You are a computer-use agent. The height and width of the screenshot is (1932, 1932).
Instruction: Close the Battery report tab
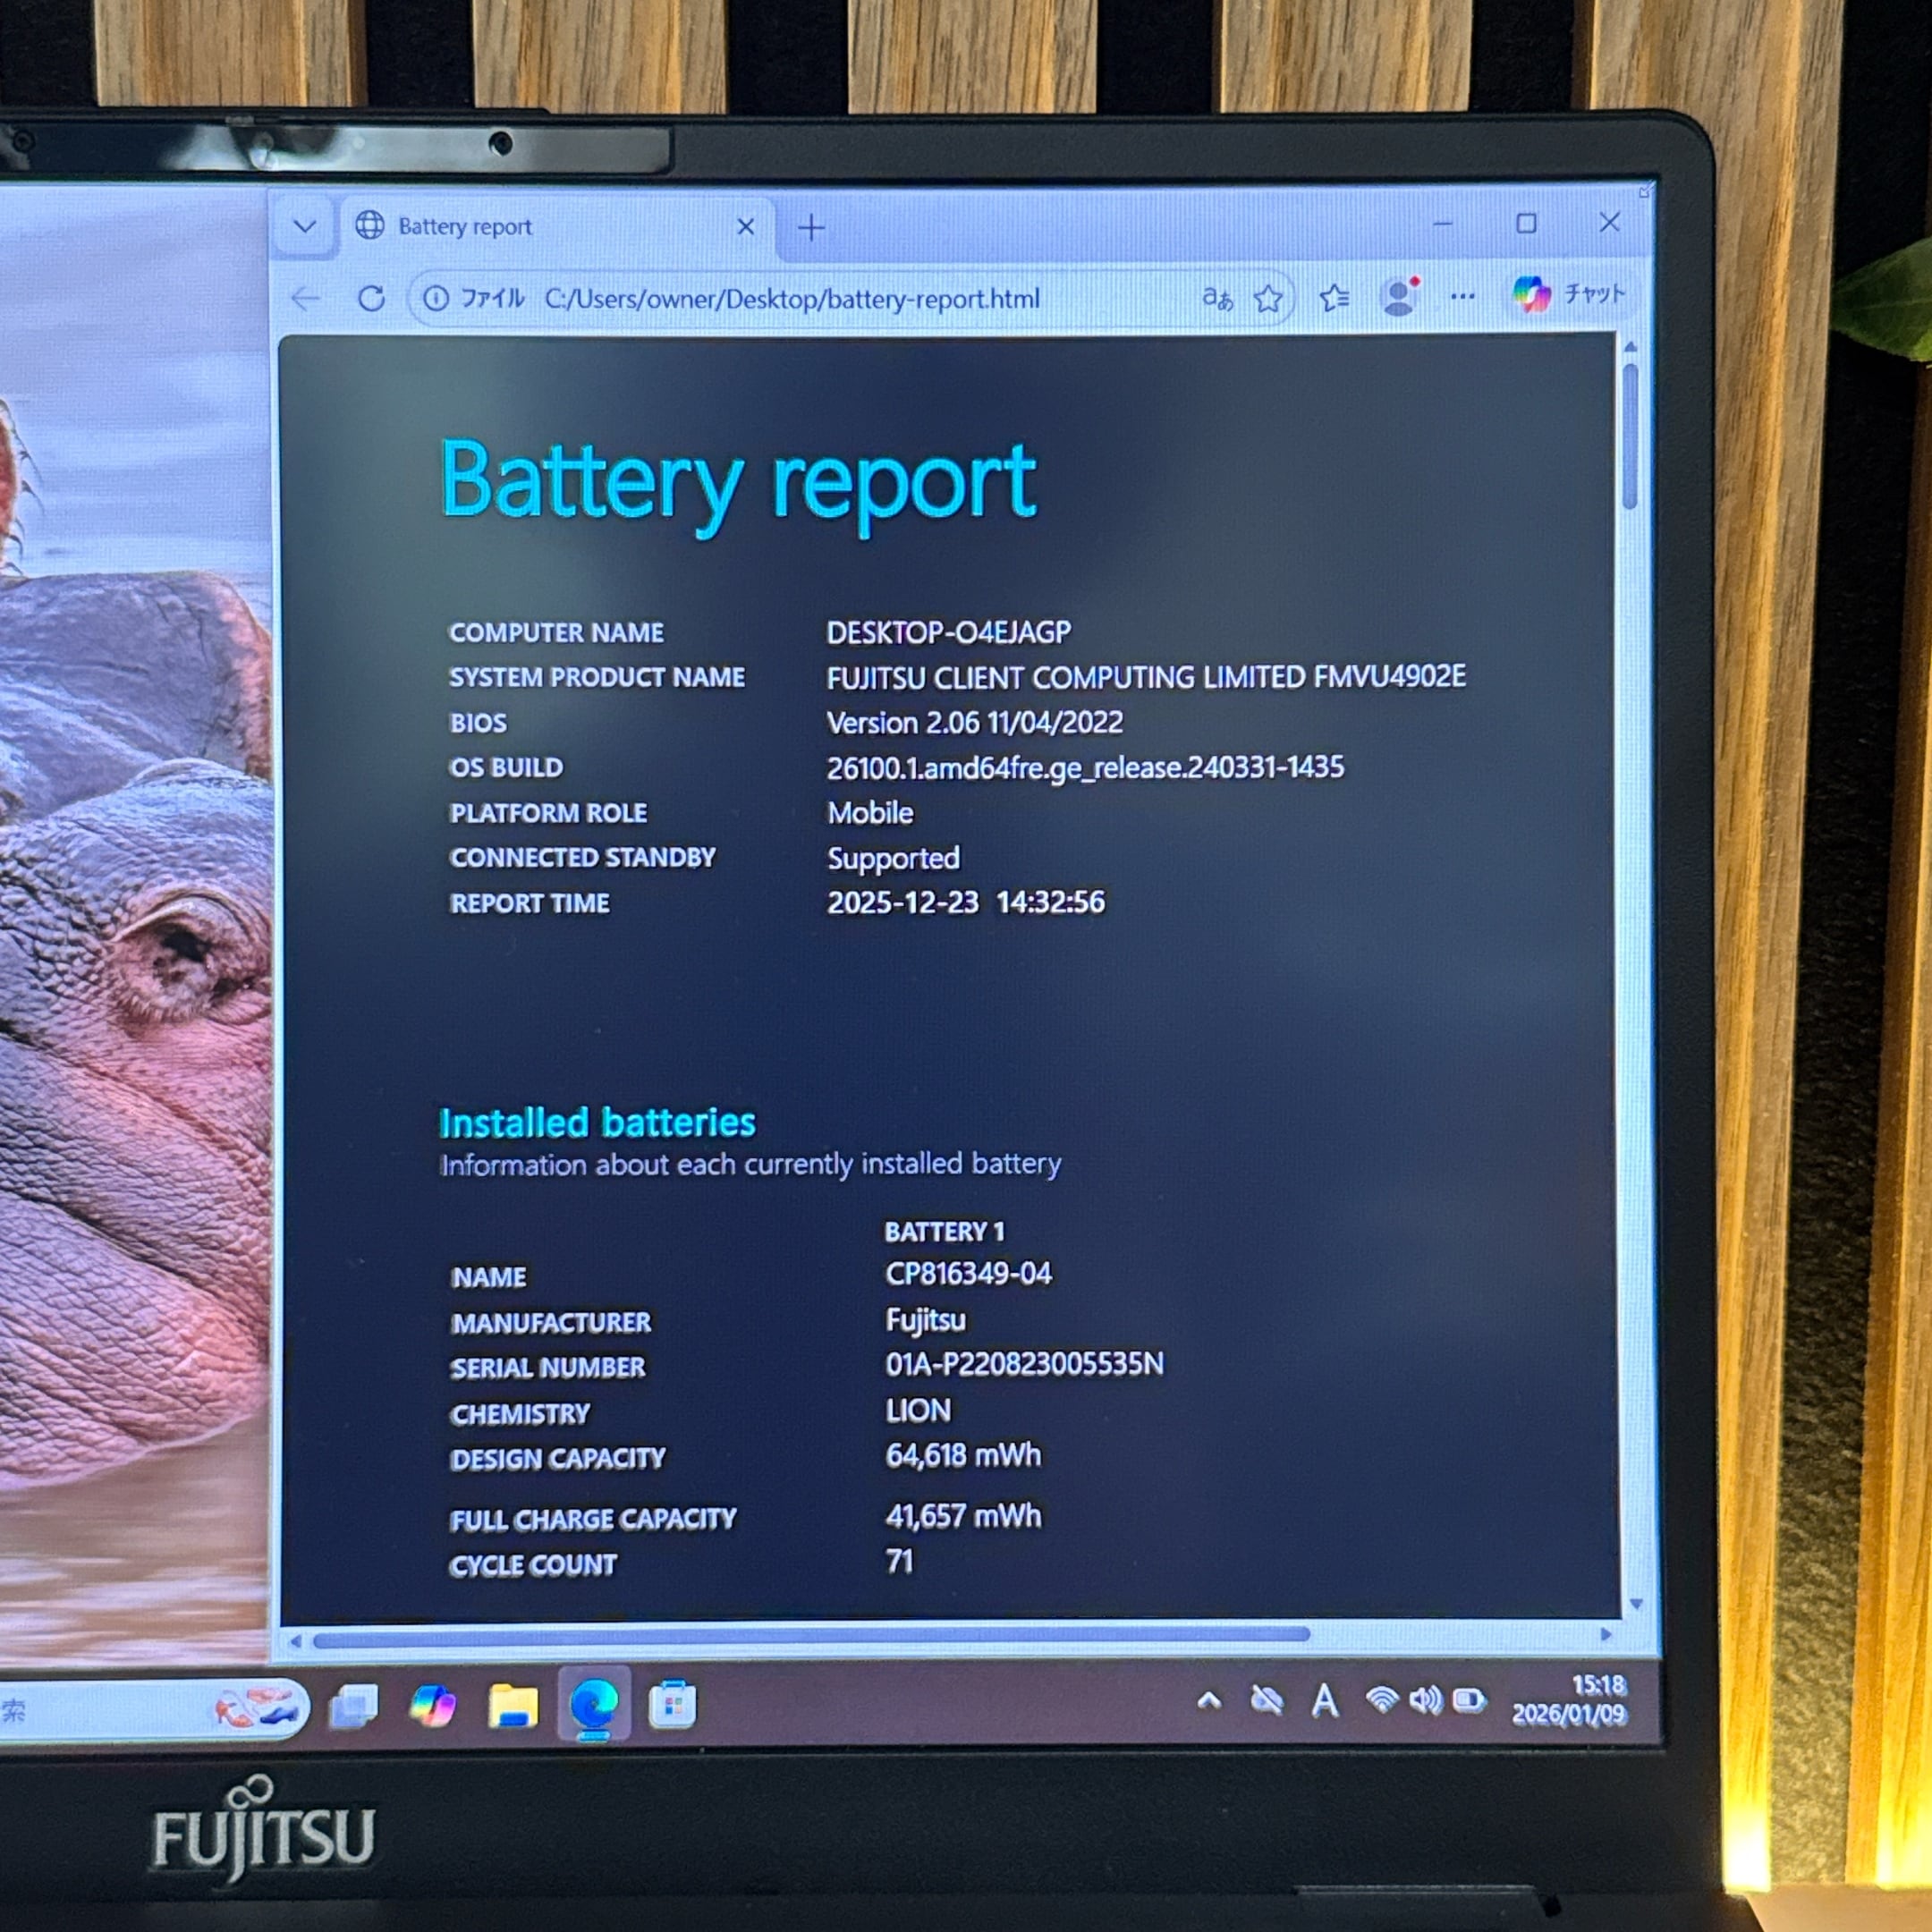point(745,227)
